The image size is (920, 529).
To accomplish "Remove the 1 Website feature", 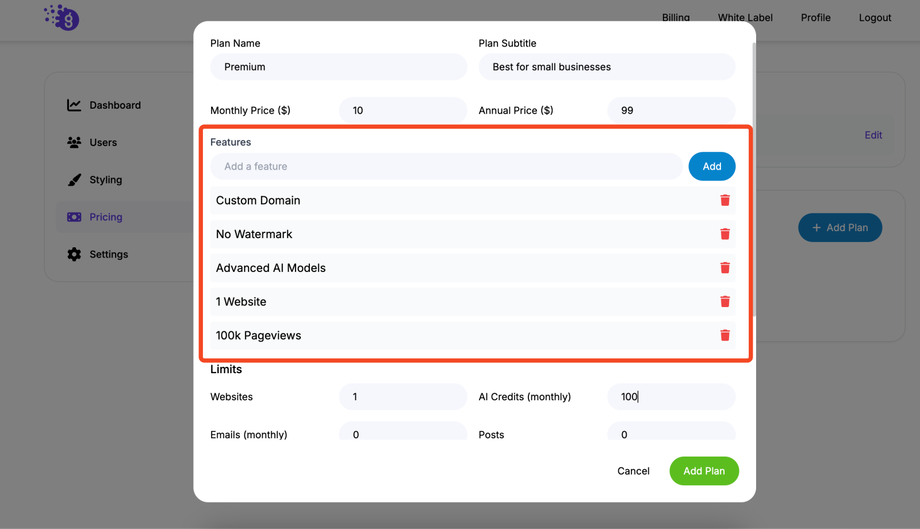I will point(725,301).
